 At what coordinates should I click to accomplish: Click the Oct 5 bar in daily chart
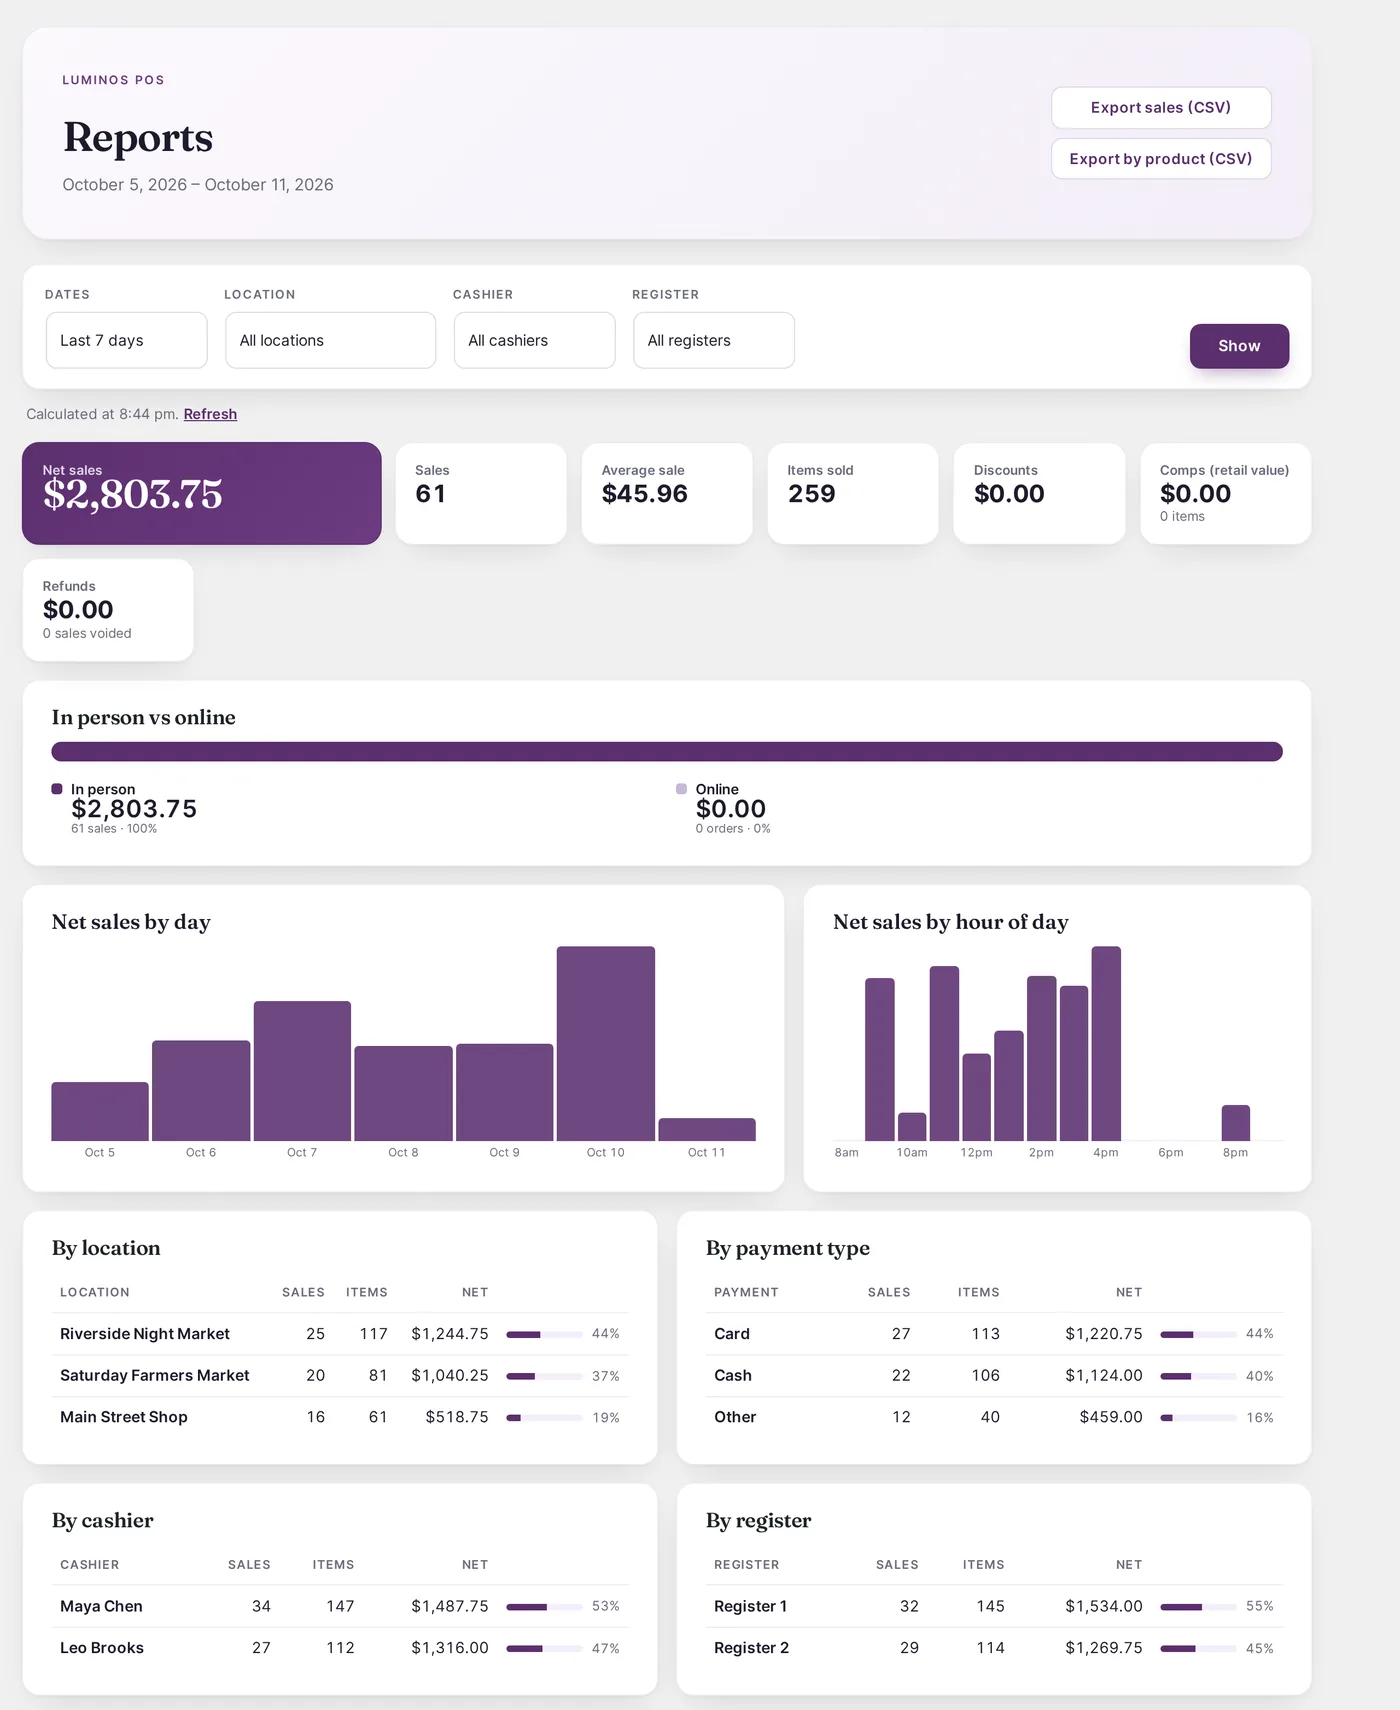[x=100, y=1111]
